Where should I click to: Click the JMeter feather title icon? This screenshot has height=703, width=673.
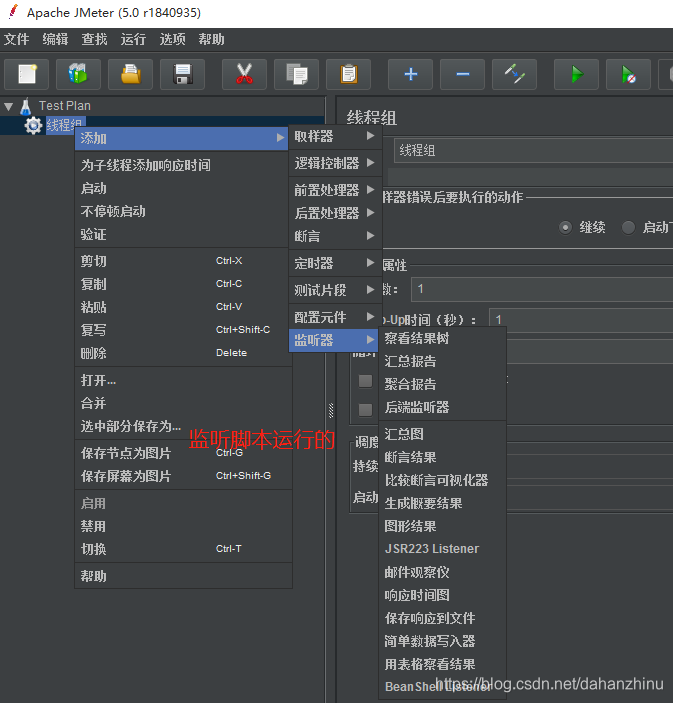pos(14,12)
